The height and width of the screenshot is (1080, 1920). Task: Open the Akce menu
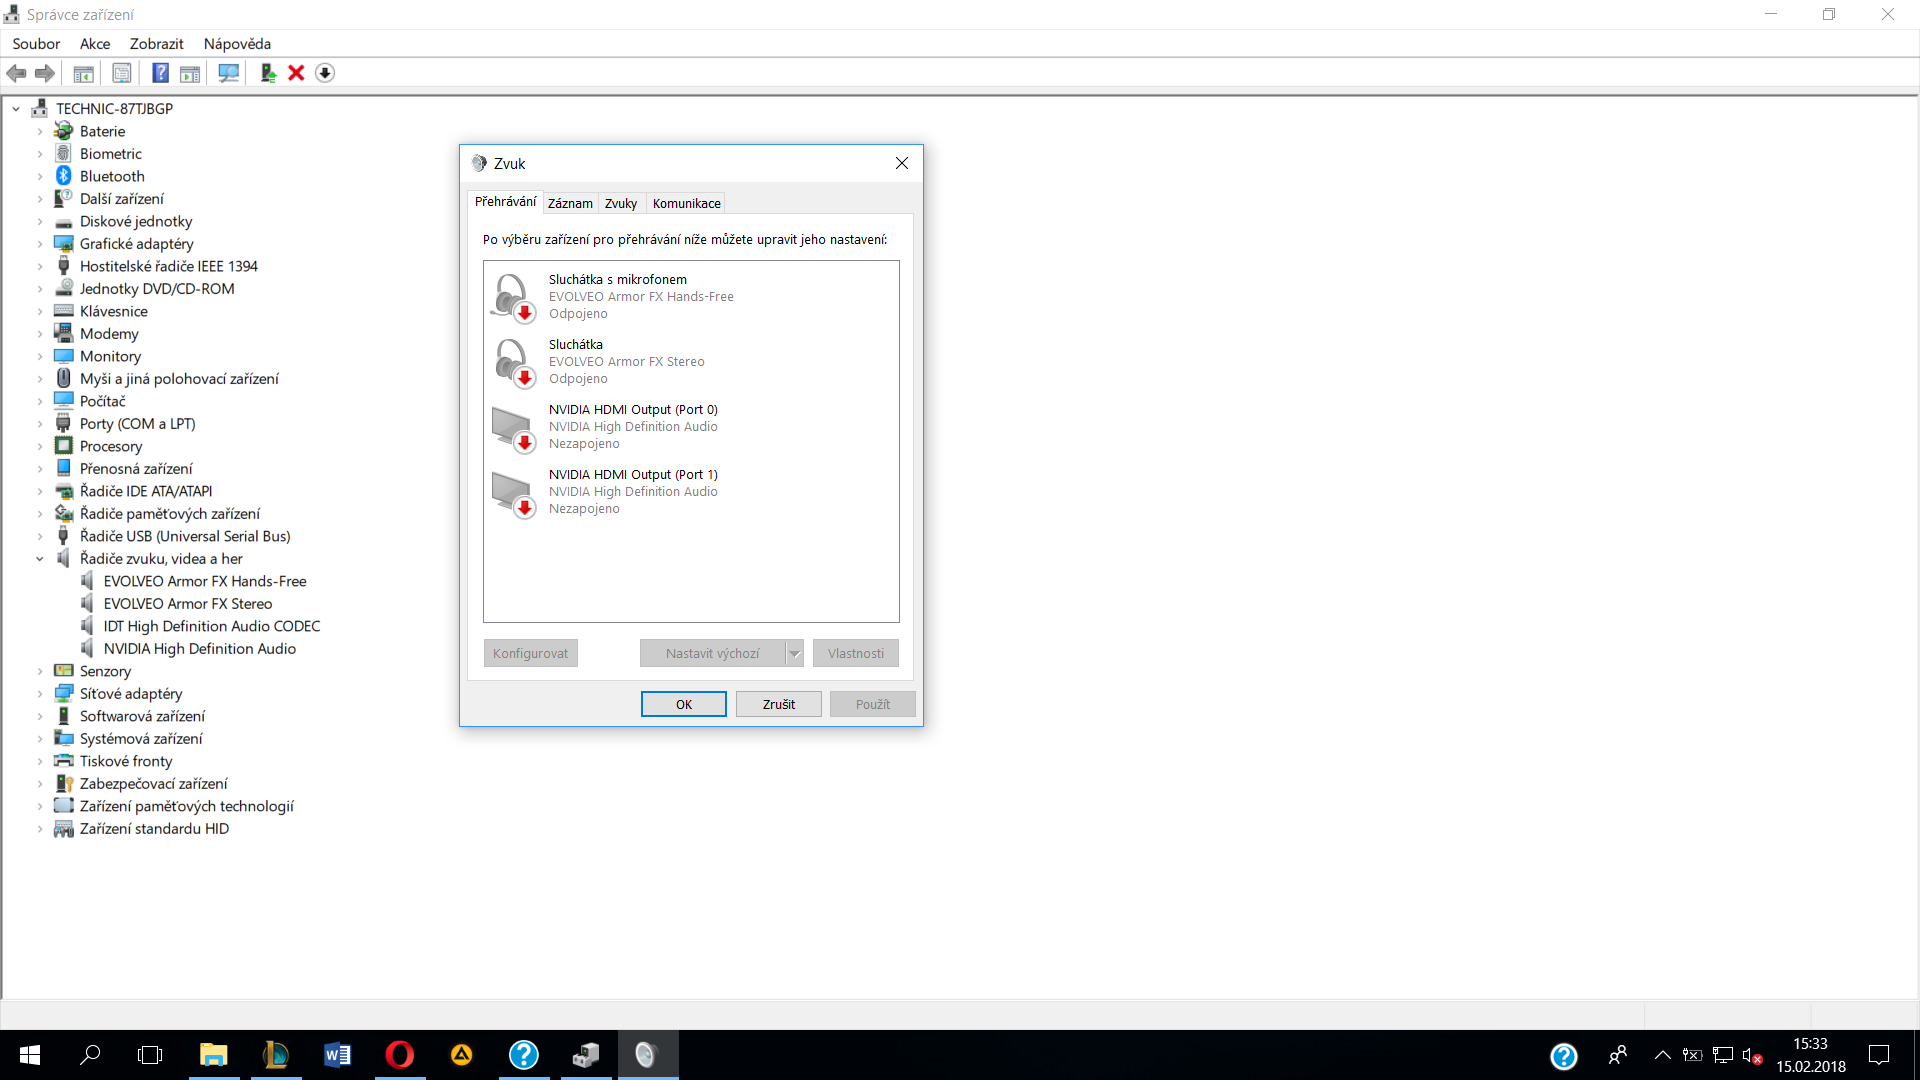[x=95, y=44]
